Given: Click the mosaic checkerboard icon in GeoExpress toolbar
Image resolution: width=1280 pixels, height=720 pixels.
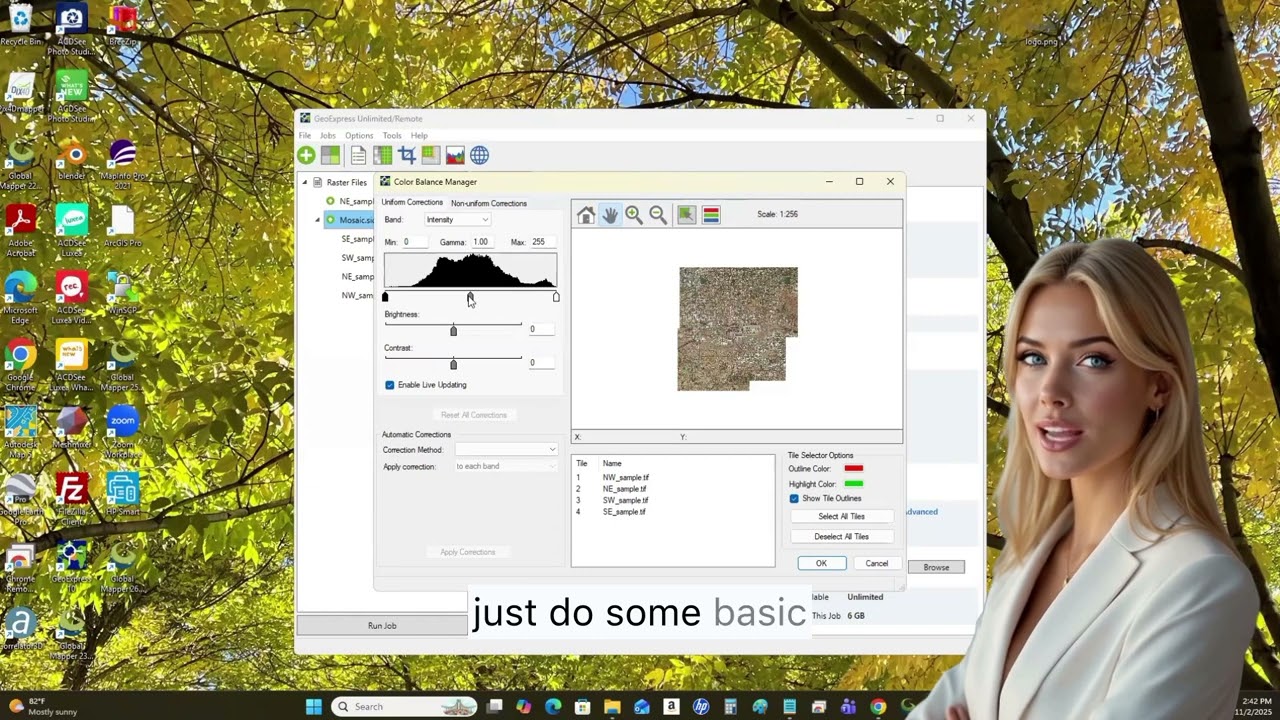Looking at the screenshot, I should 330,155.
